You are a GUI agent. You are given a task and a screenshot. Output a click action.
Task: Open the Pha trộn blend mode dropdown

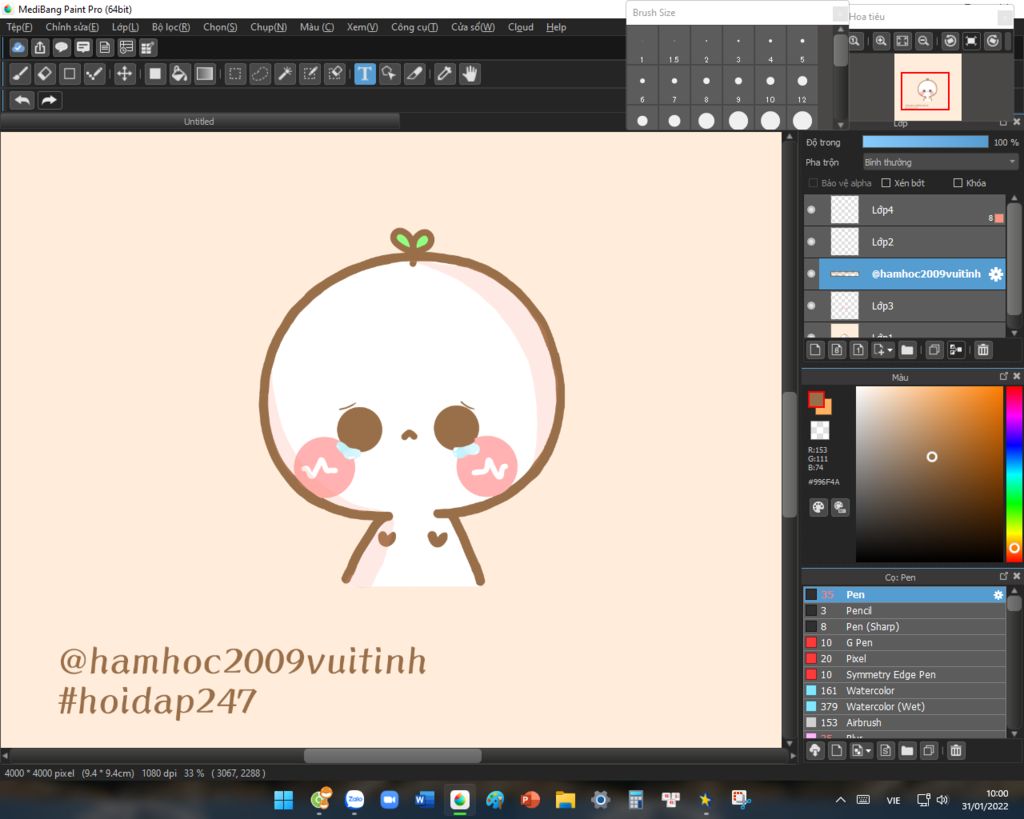[940, 162]
